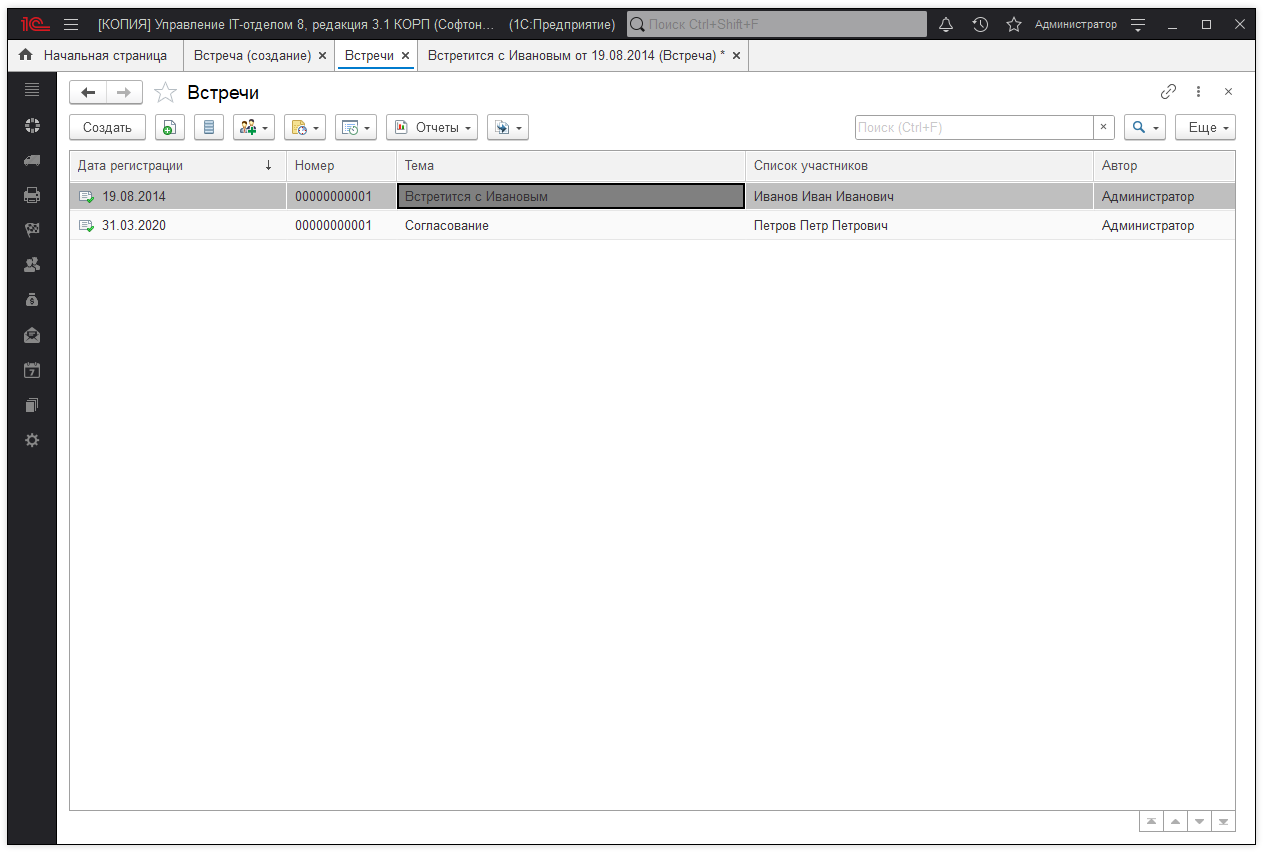The image size is (1263, 852).
Task: Expand the Еще menu button
Action: 1205,128
